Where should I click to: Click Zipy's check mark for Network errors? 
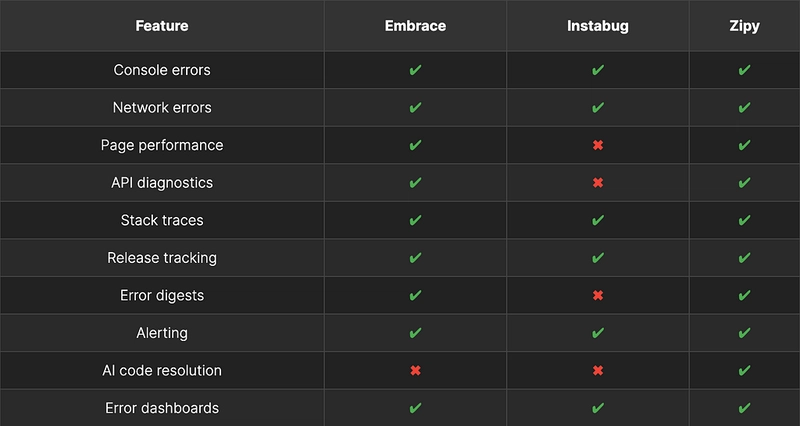click(x=744, y=108)
